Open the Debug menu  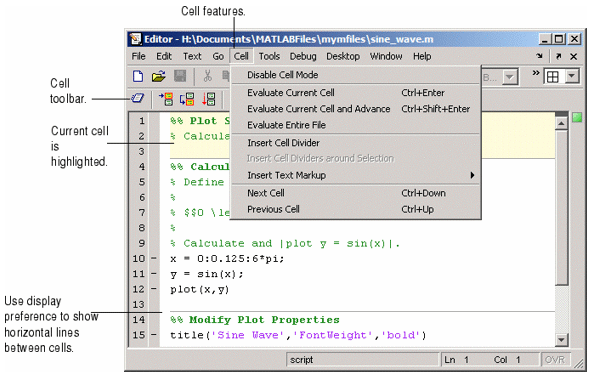303,56
